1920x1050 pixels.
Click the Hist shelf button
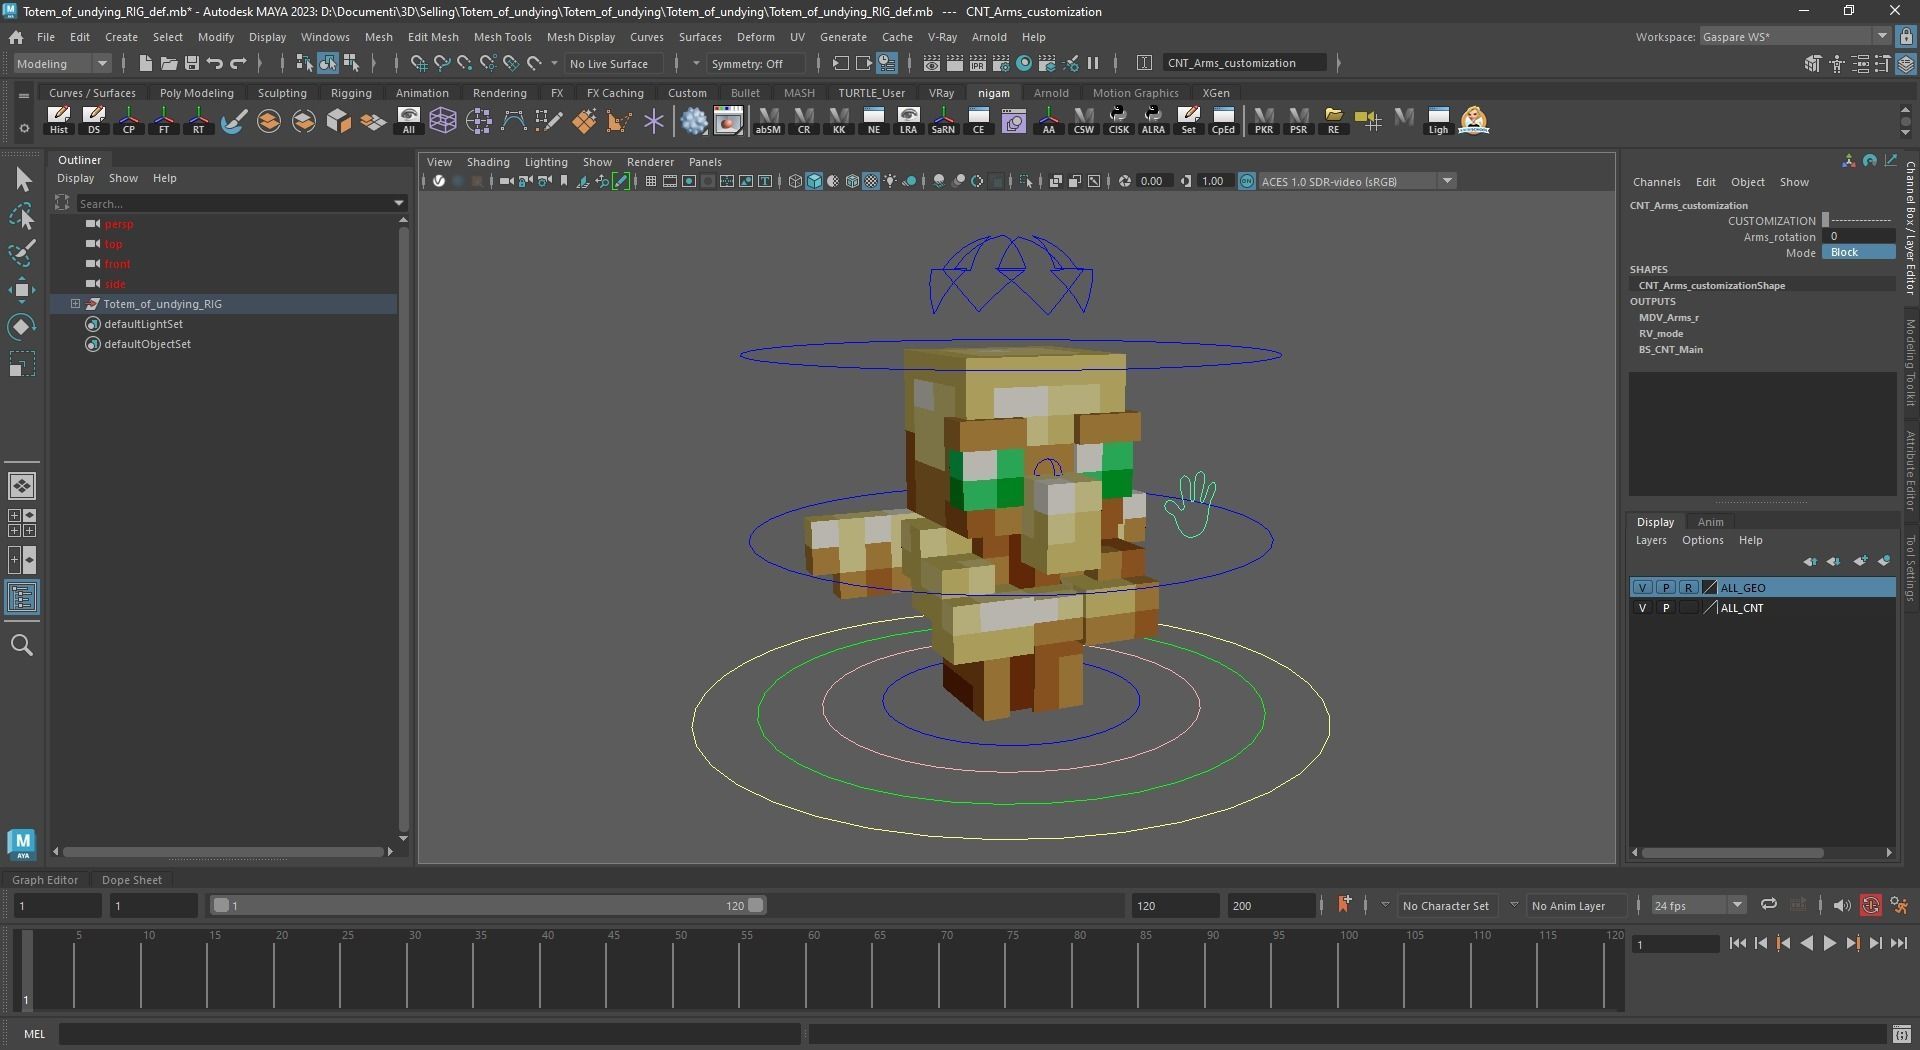(59, 121)
